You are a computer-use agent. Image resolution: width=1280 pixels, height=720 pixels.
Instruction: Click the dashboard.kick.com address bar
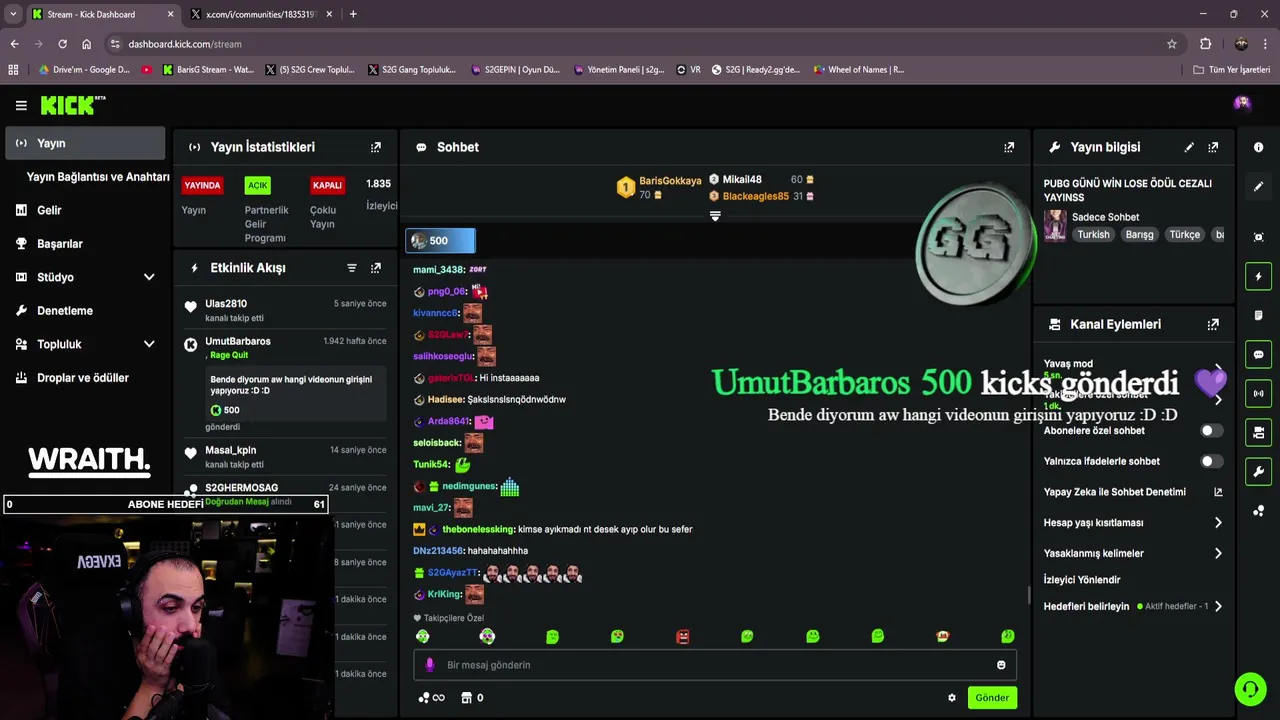point(640,44)
